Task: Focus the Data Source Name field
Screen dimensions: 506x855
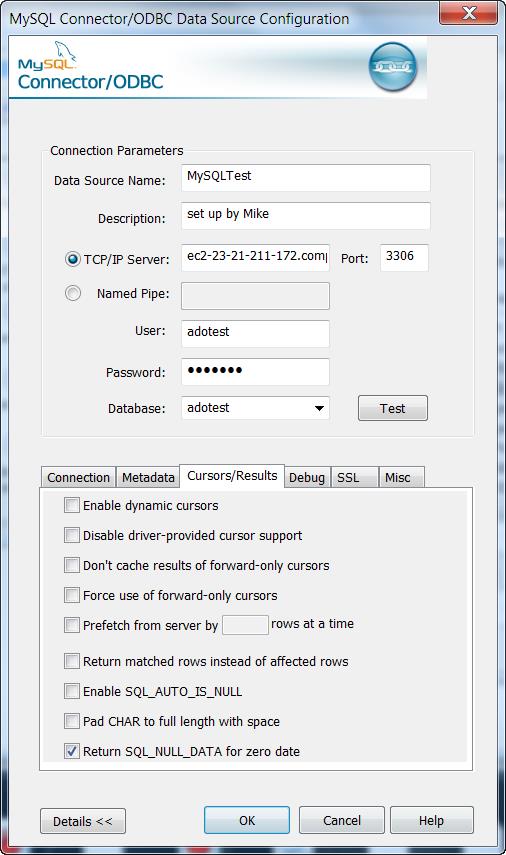Action: click(x=305, y=178)
